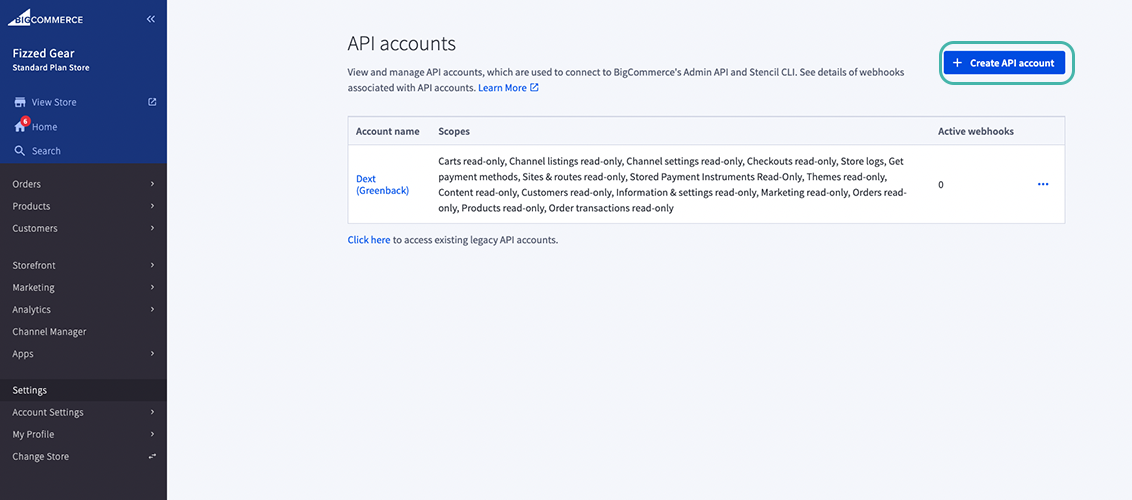Viewport: 1132px width, 500px height.
Task: Click the View Store storefront icon
Action: point(19,102)
